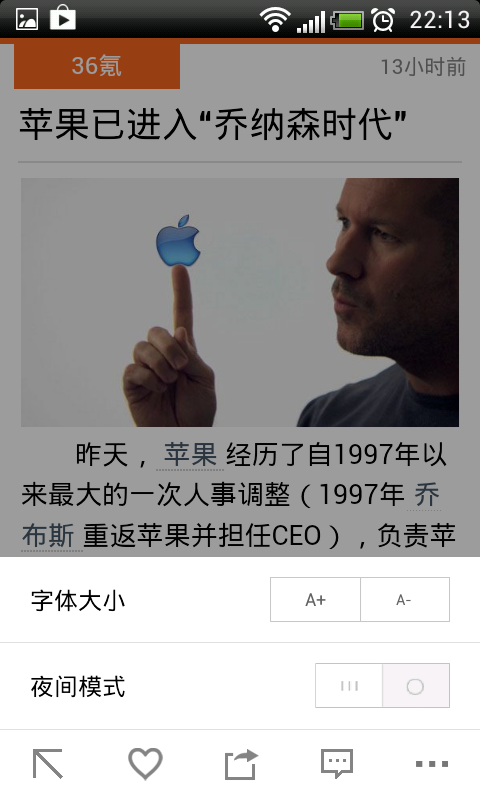Tap the bars side of night mode switch
The image size is (480, 800).
pos(349,686)
